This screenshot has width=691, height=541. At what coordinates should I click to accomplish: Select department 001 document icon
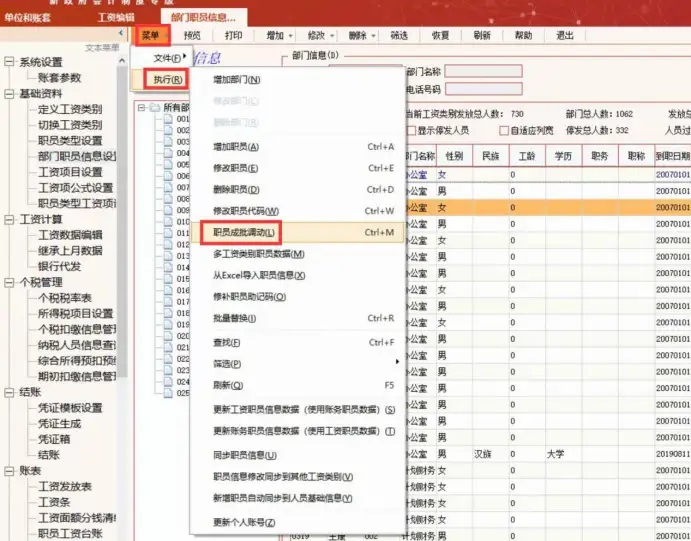tap(168, 119)
